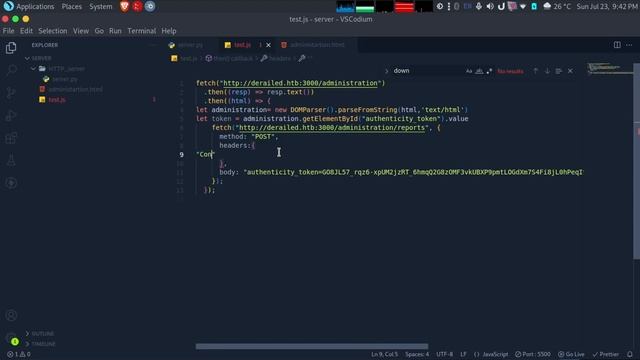Viewport: 640px width, 360px height.
Task: Open the Terminal menu
Action: click(142, 31)
